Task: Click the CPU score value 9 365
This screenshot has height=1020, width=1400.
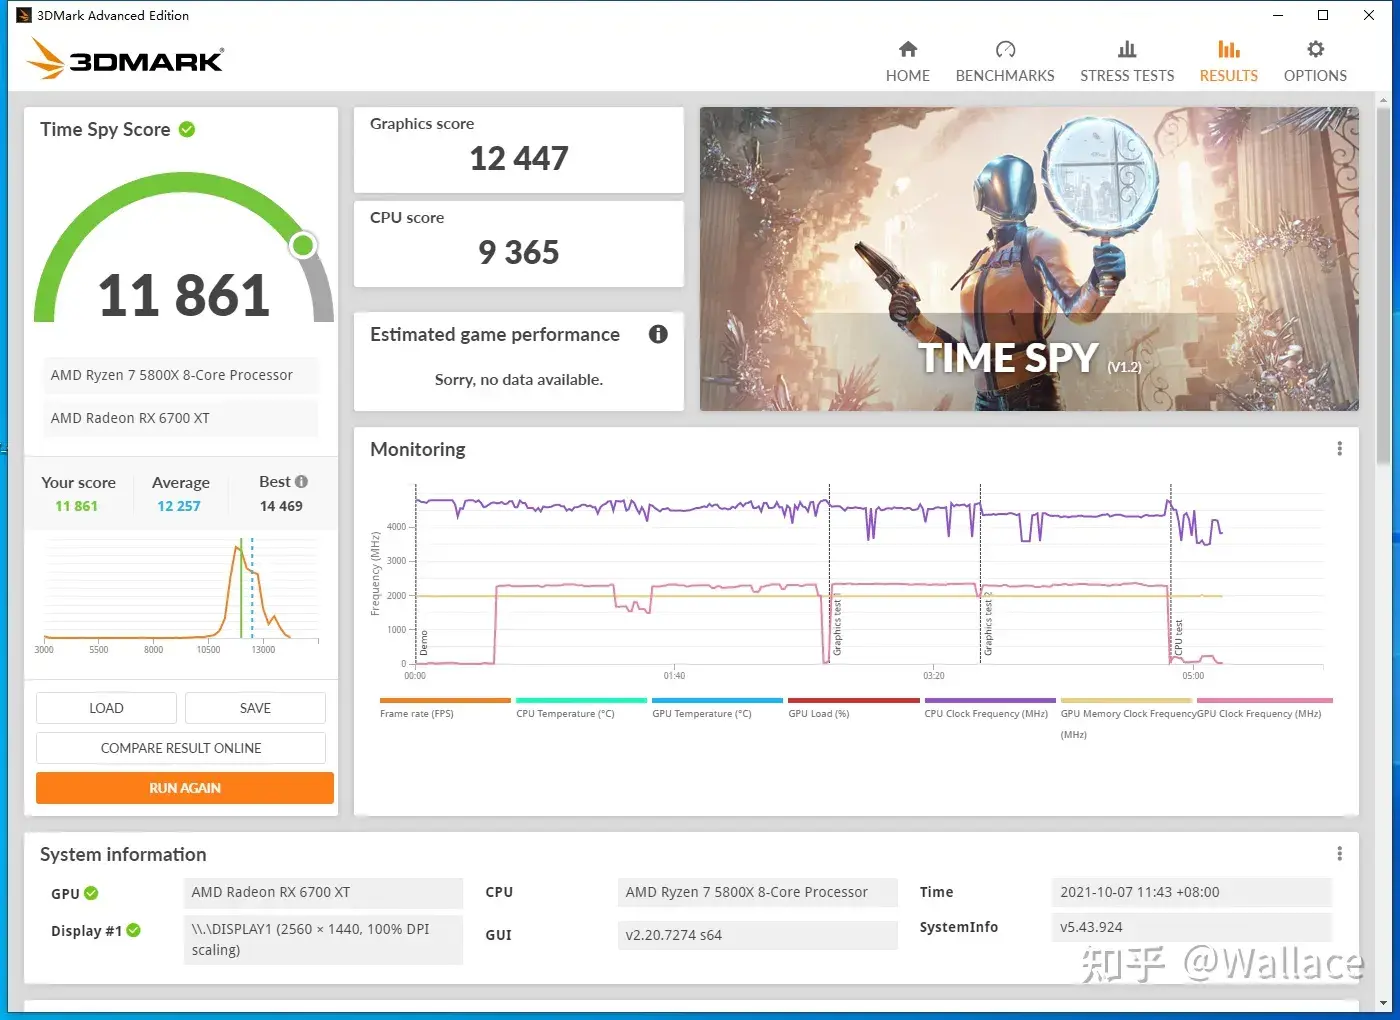Action: [x=519, y=252]
